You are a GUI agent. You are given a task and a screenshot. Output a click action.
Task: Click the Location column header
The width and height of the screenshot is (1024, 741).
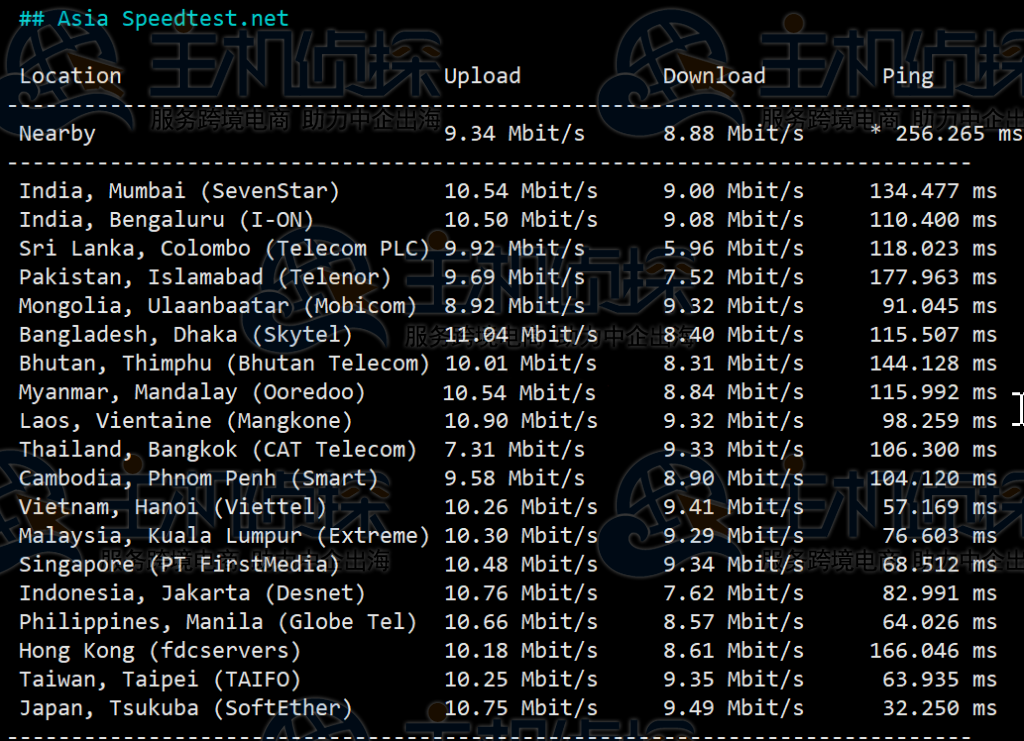click(70, 76)
